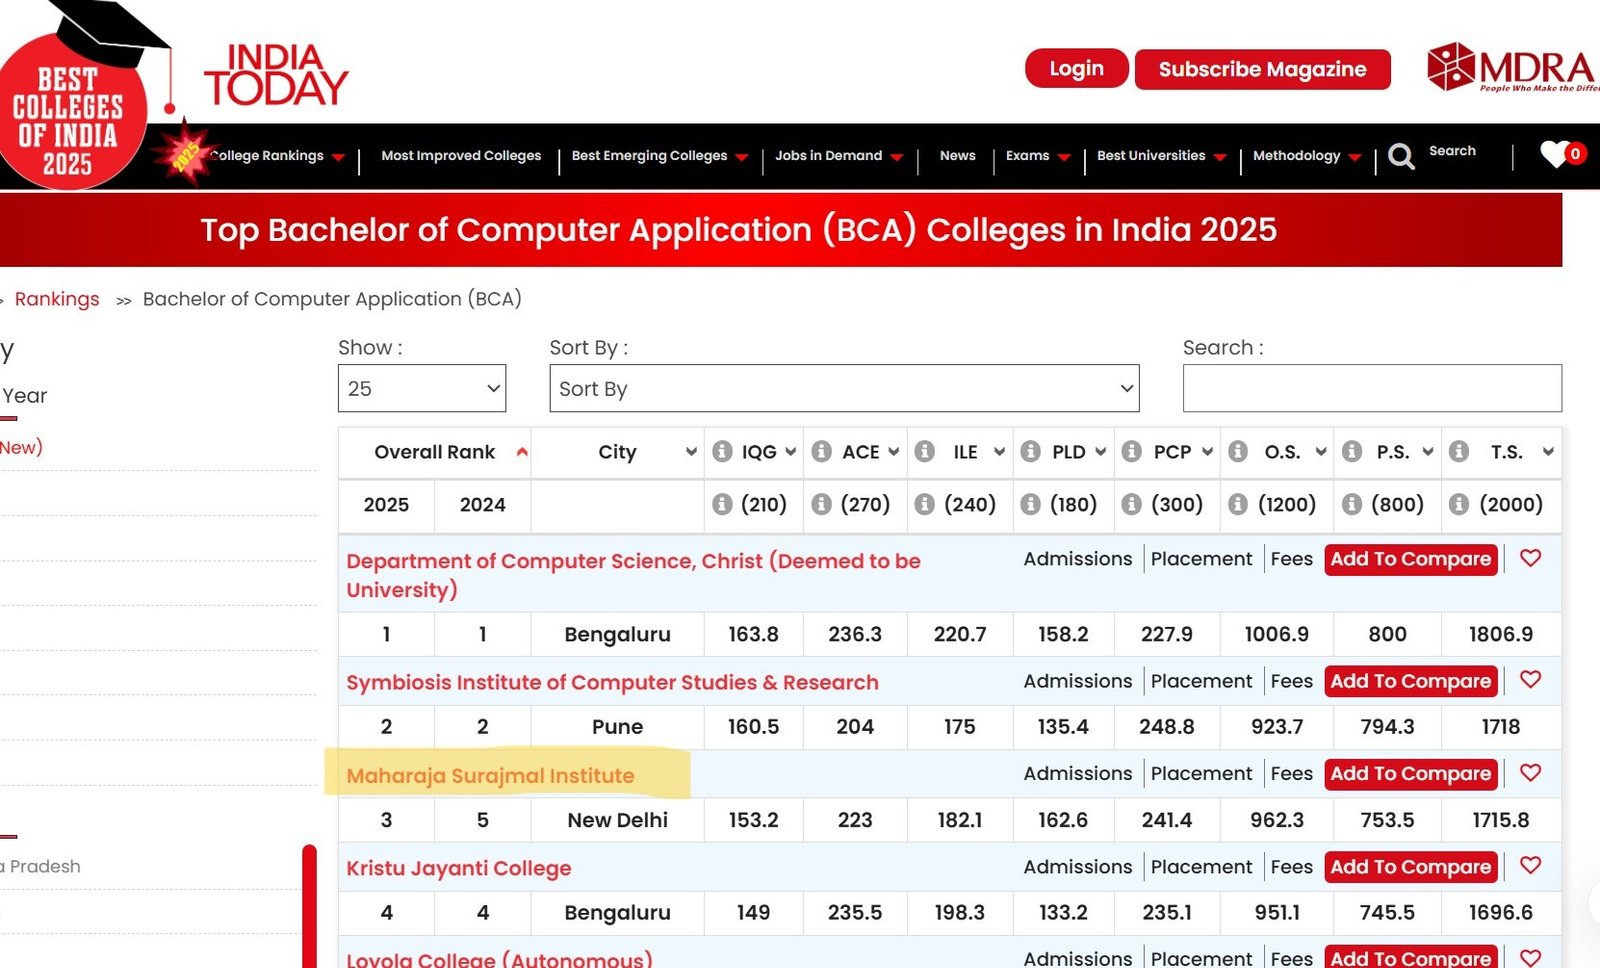View Placement for Kristu Jayanti College
Image resolution: width=1600 pixels, height=968 pixels.
1201,867
